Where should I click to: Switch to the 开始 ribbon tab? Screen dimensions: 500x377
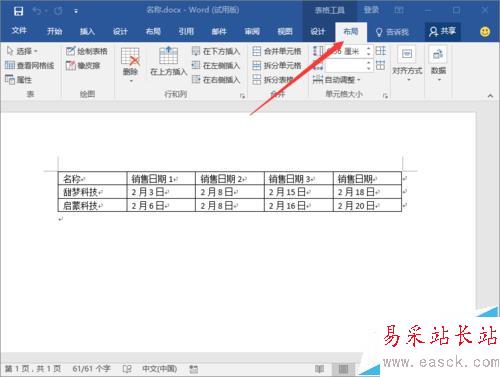[x=54, y=31]
